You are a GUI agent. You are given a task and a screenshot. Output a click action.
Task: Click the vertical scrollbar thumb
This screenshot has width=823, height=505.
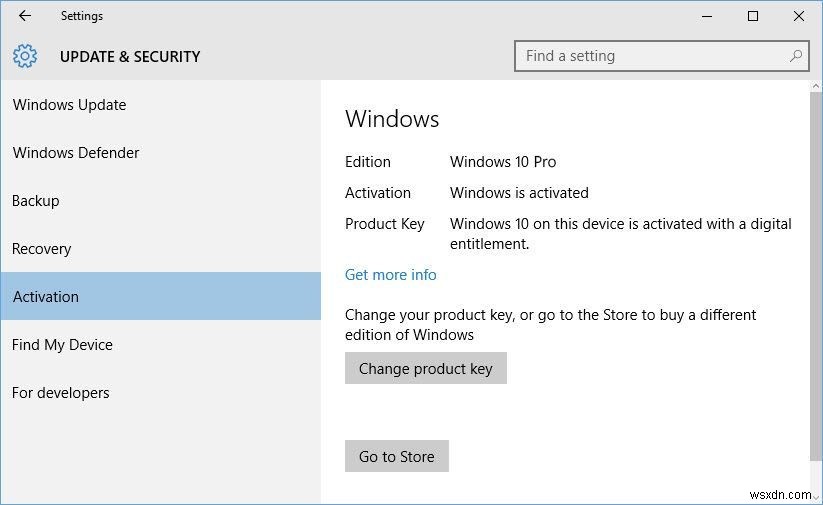816,276
